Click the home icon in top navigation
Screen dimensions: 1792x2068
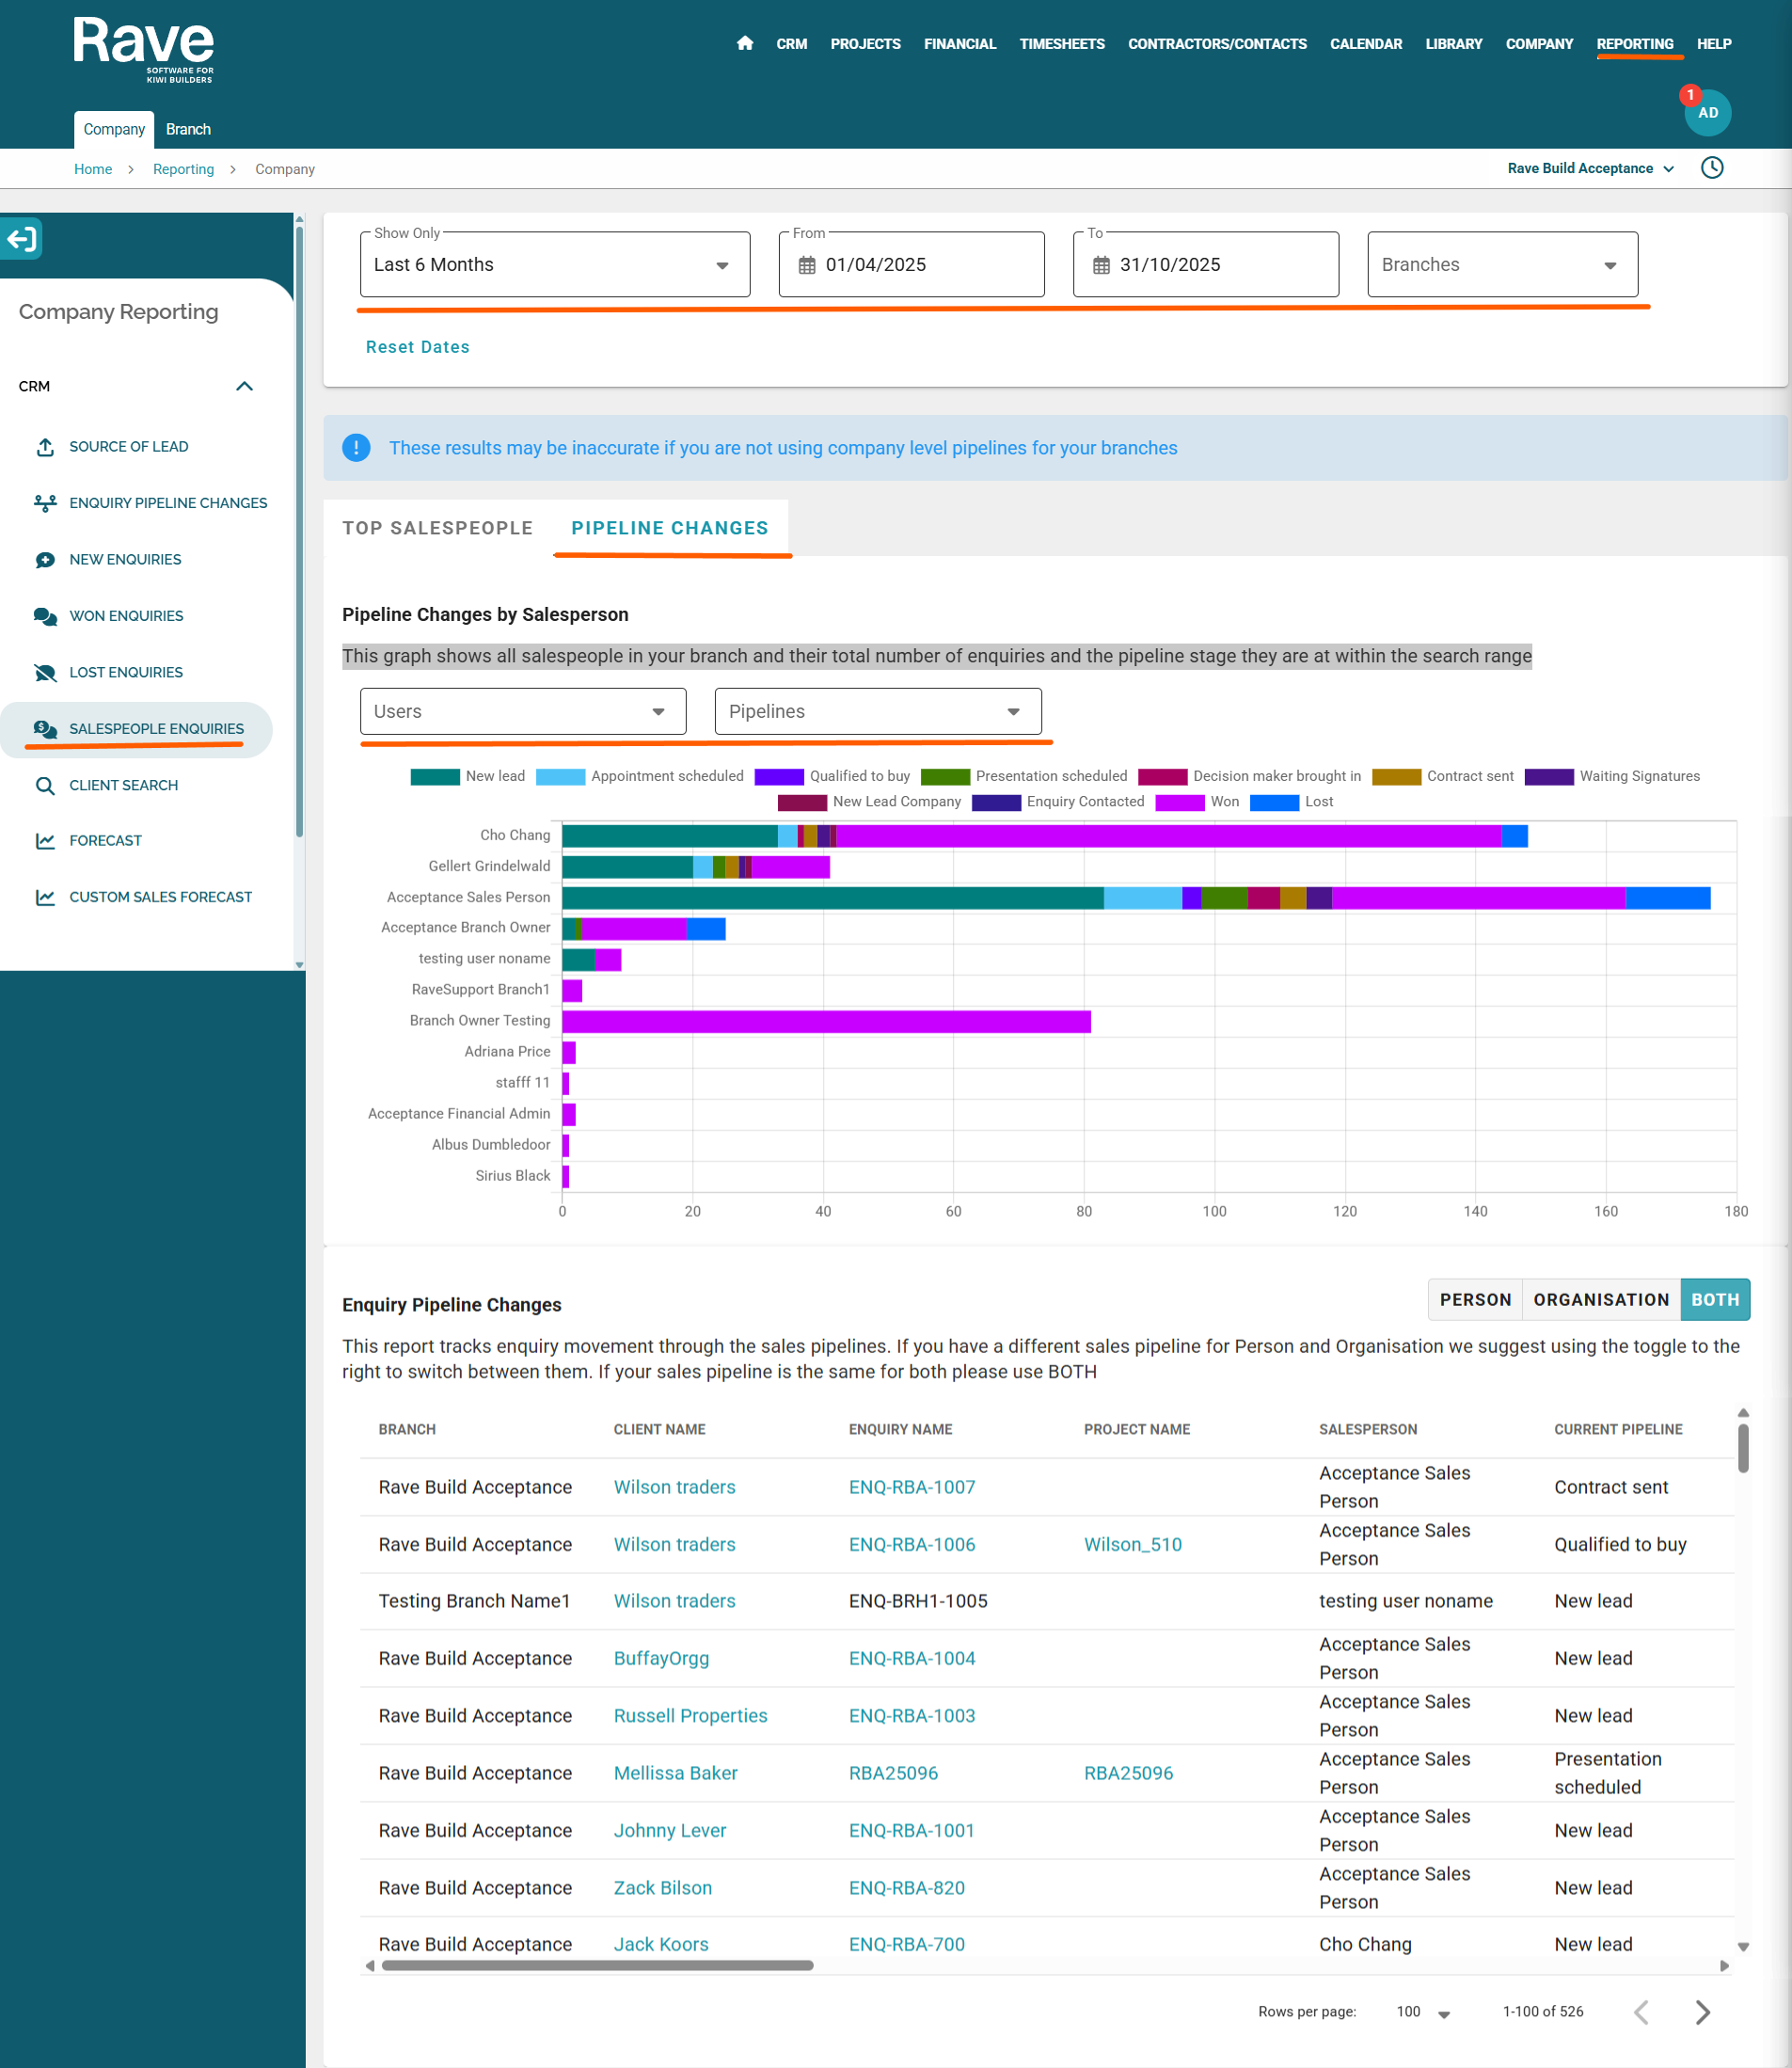pyautogui.click(x=744, y=43)
